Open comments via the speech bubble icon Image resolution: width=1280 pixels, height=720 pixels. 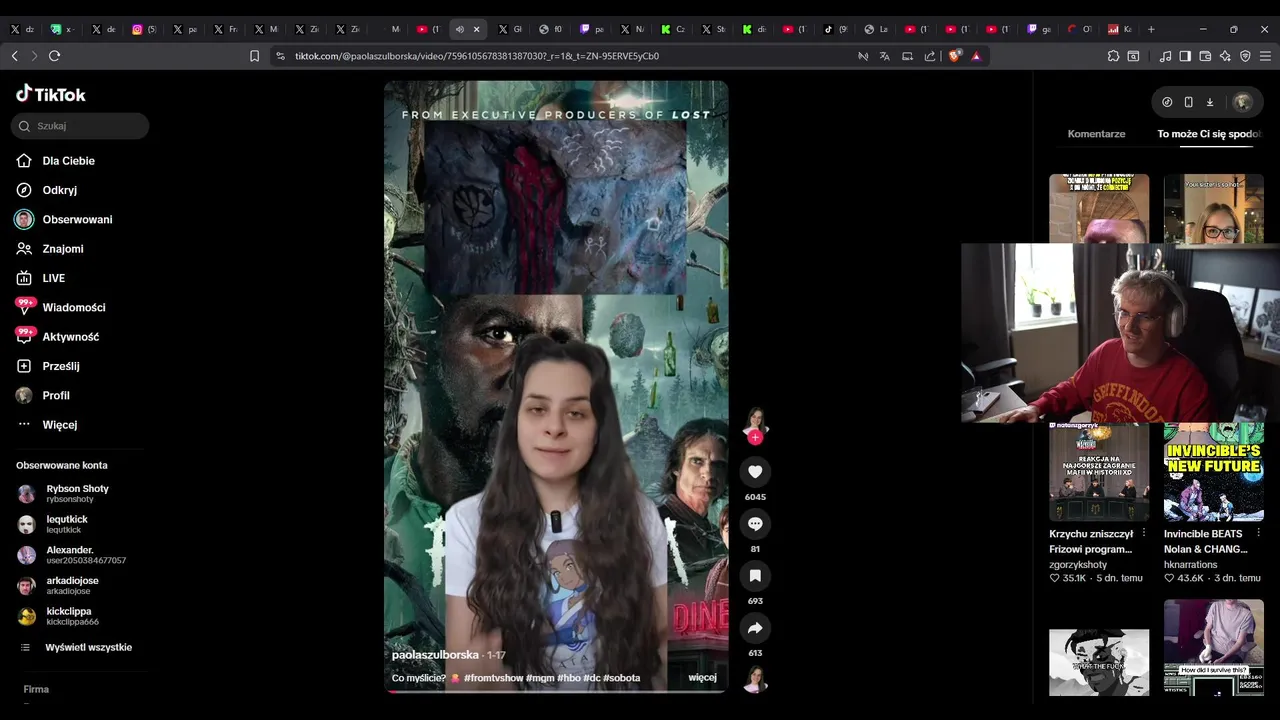[755, 524]
